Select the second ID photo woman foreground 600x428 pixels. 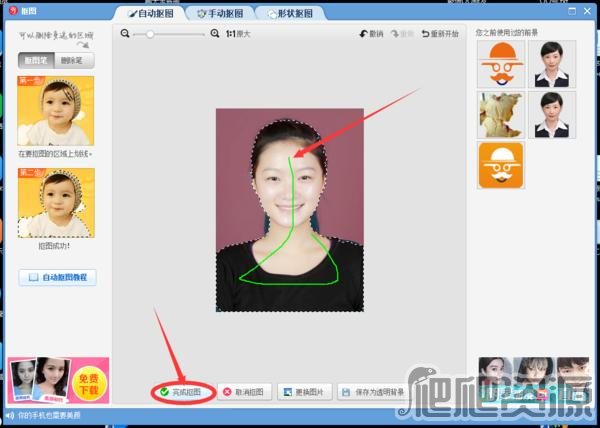point(552,115)
